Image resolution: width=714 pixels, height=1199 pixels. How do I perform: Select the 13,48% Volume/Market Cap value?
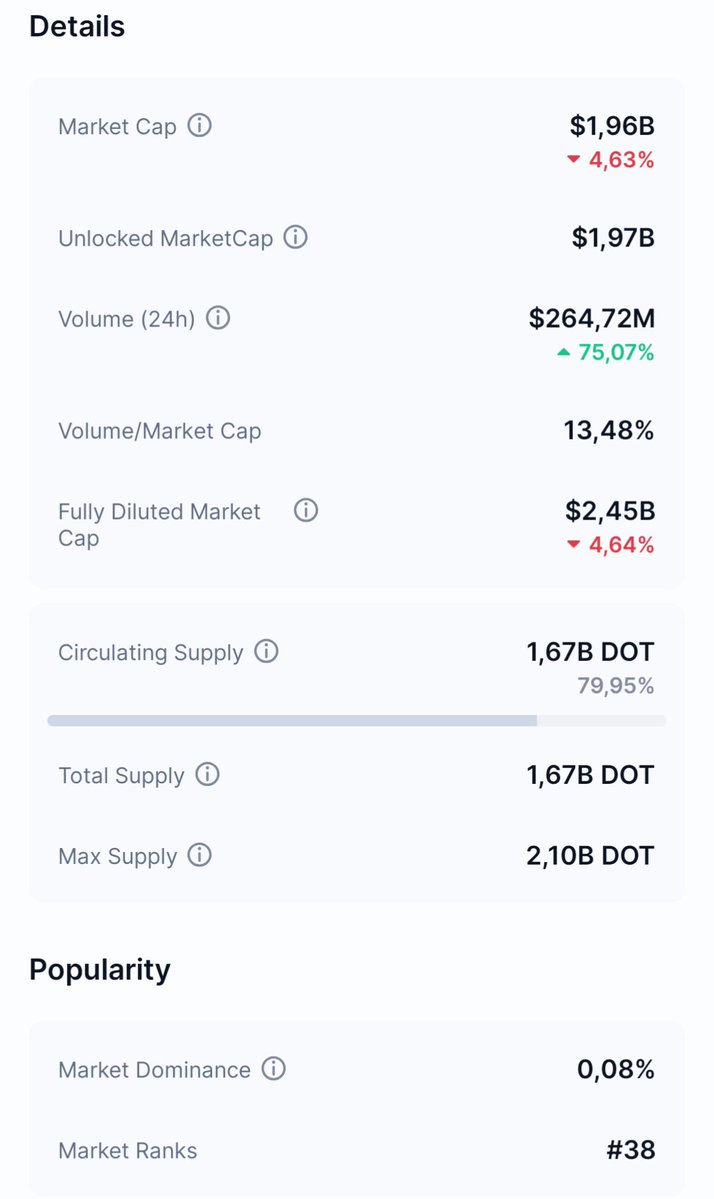tap(609, 431)
